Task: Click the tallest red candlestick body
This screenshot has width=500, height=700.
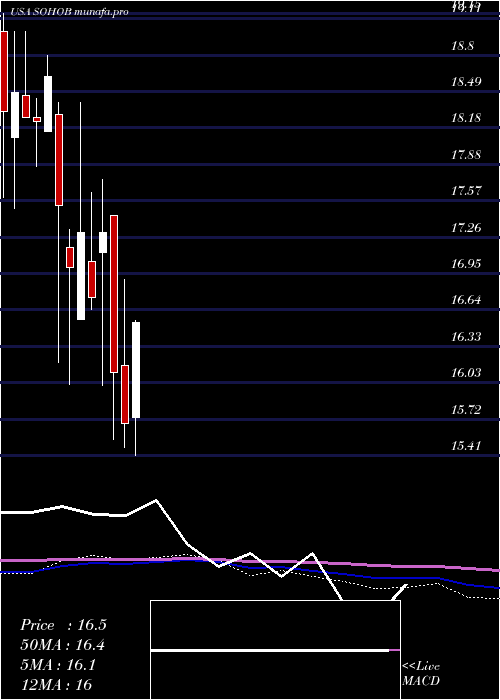Action: tap(114, 294)
